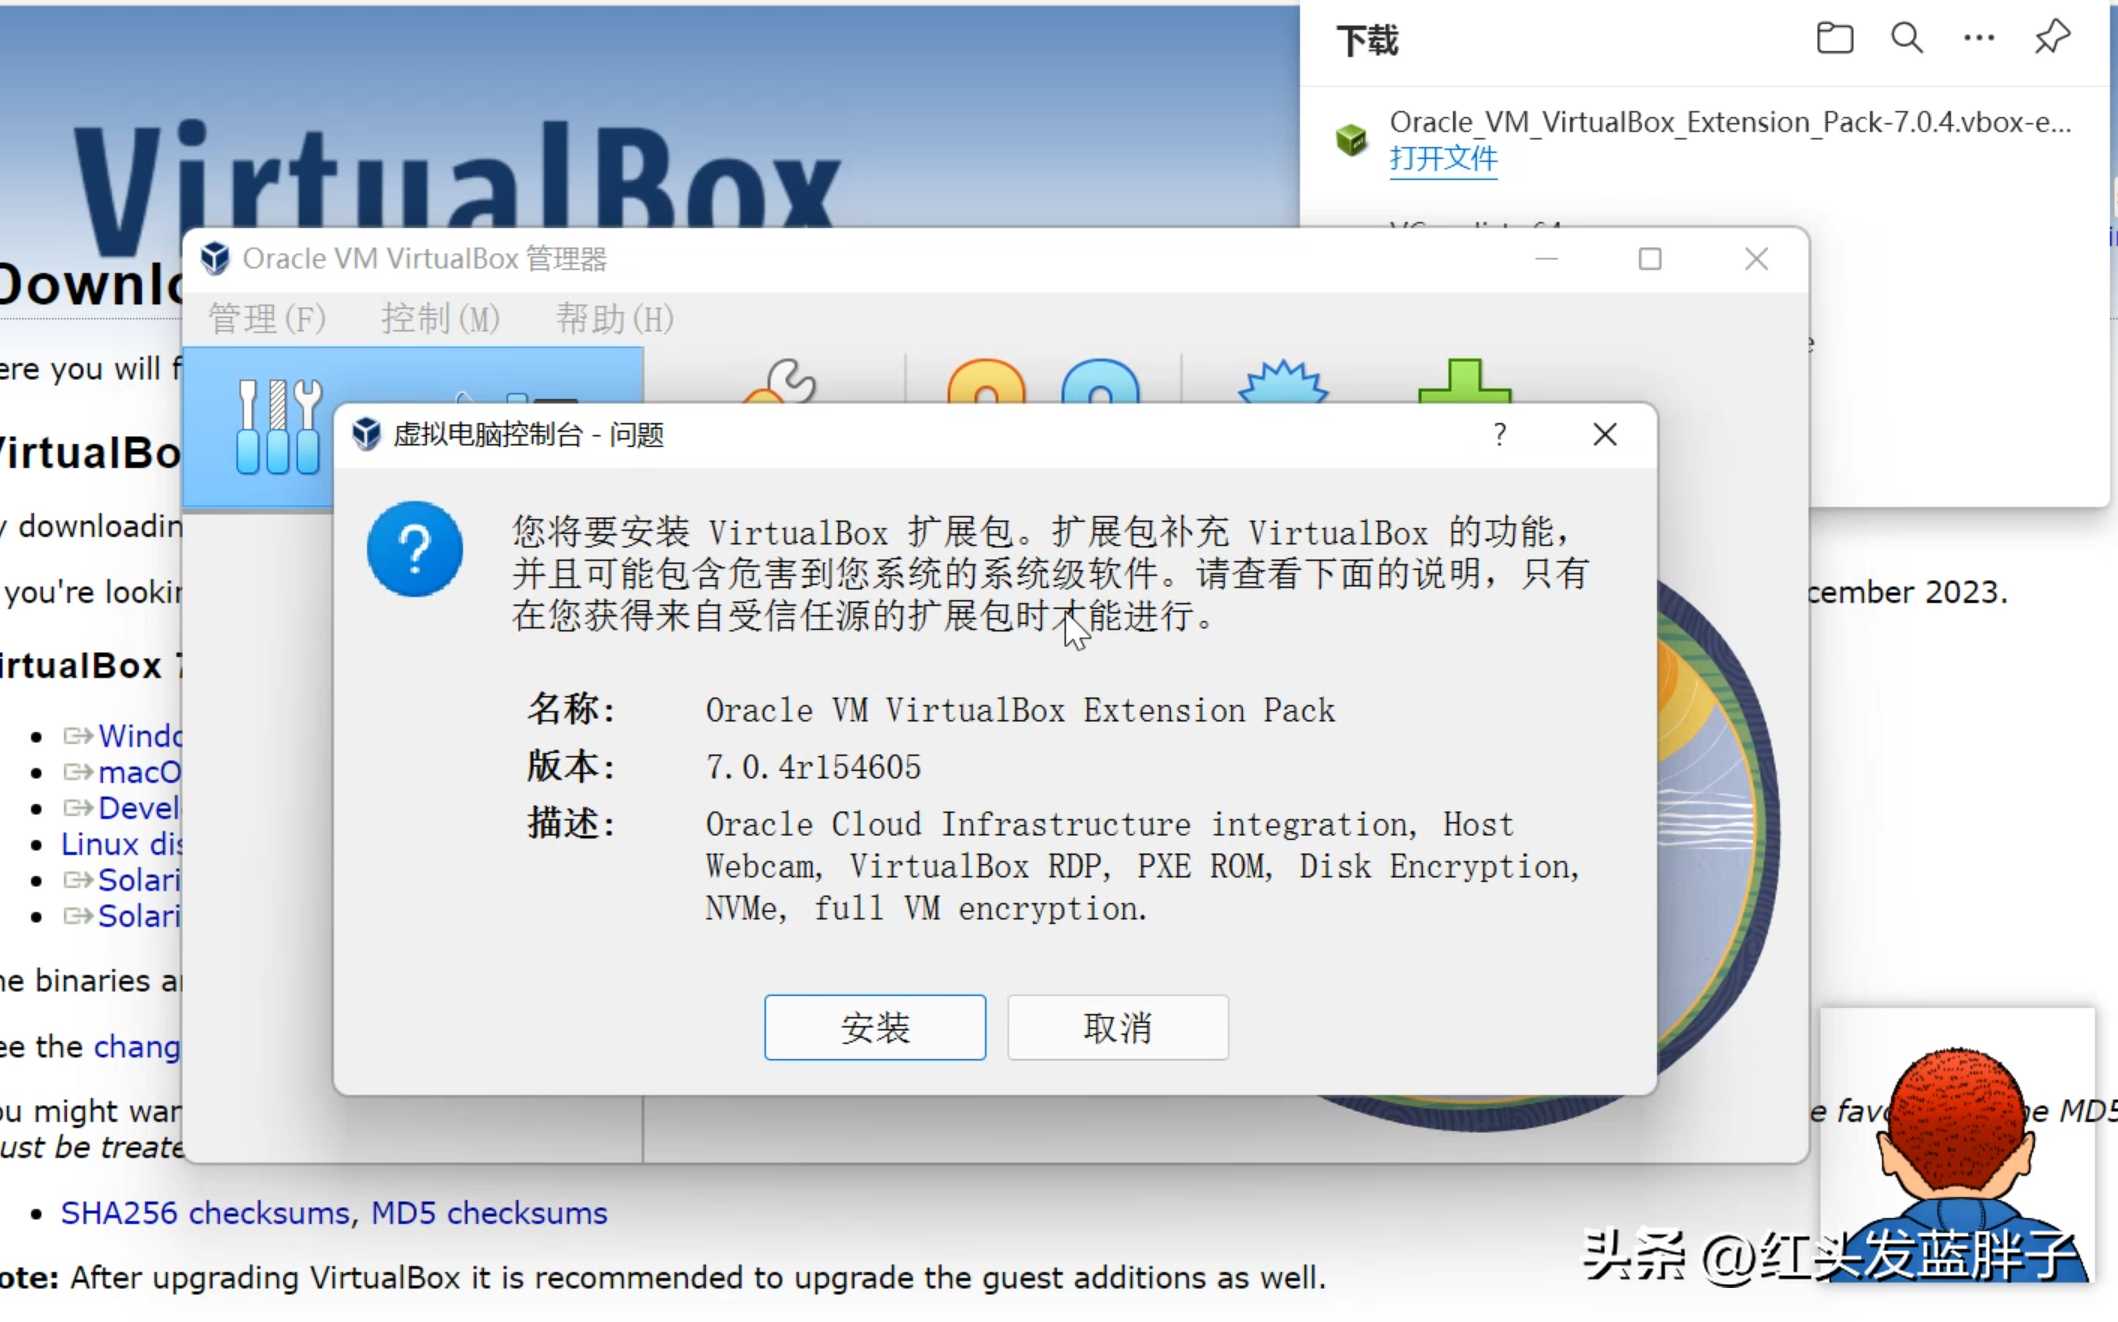Pin the downloads panel
This screenshot has width=2118, height=1322.
tap(2052, 38)
